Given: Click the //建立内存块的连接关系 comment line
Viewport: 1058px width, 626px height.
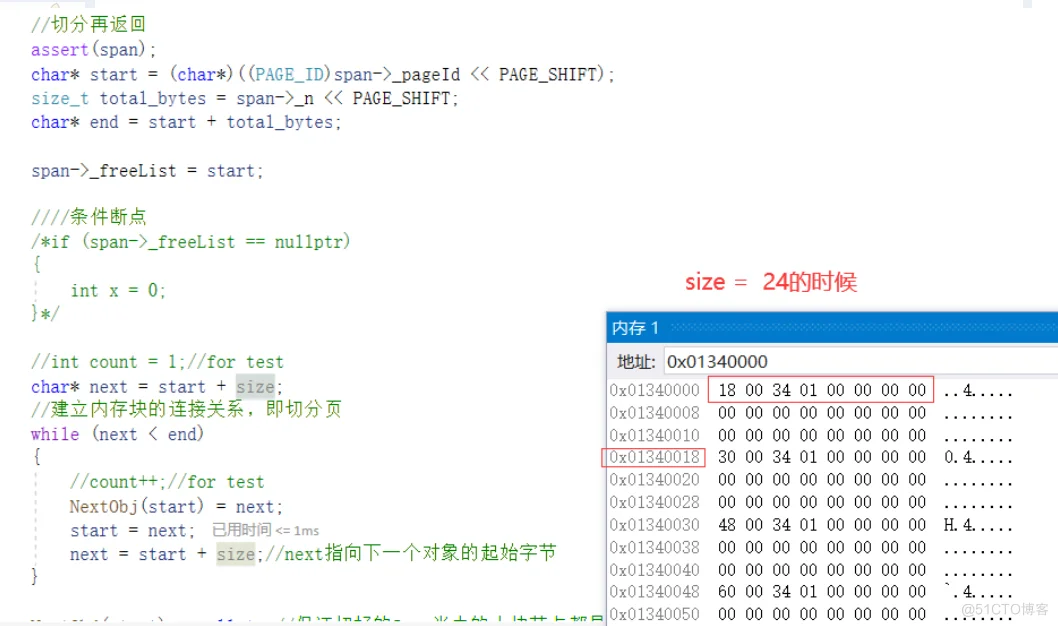Looking at the screenshot, I should click(186, 409).
